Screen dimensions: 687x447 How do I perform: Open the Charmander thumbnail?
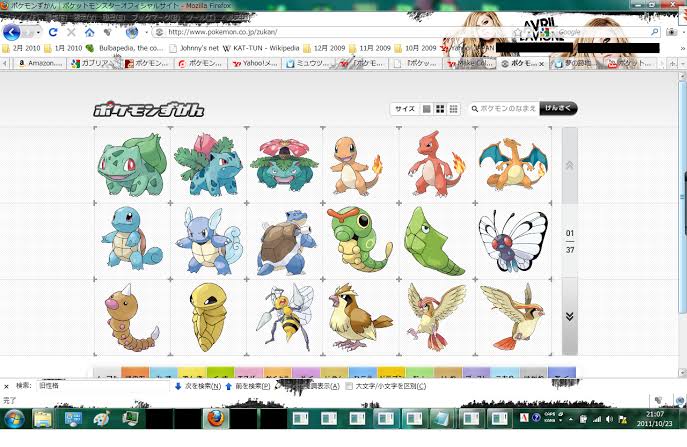point(360,165)
